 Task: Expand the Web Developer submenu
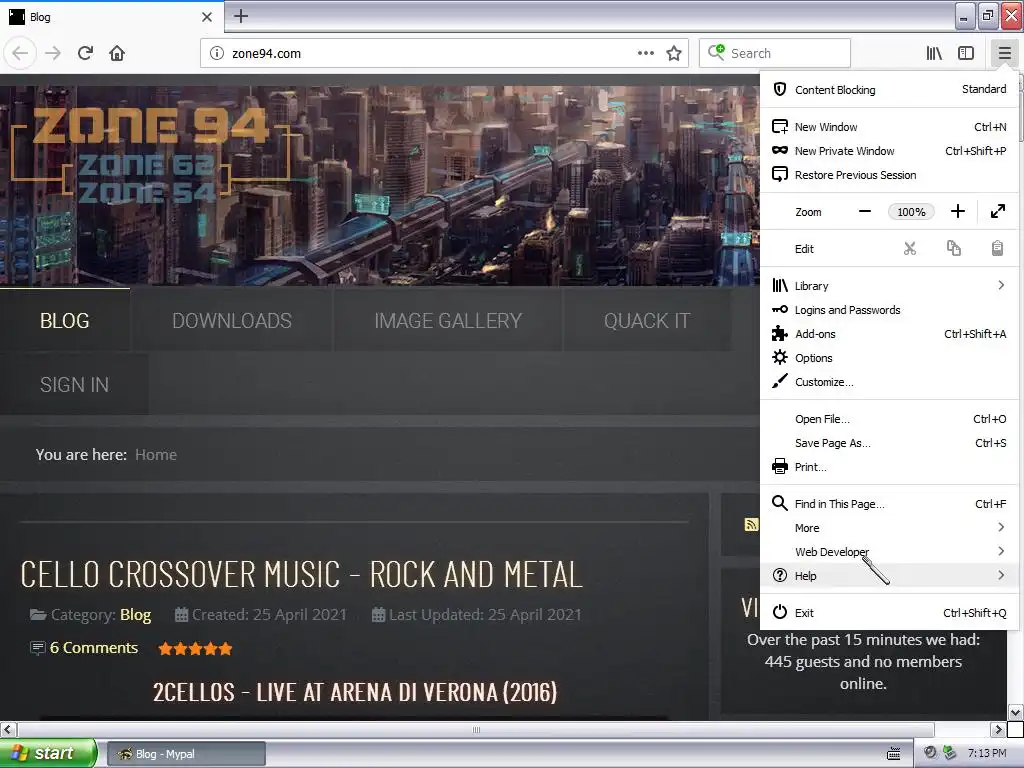[x=889, y=552]
